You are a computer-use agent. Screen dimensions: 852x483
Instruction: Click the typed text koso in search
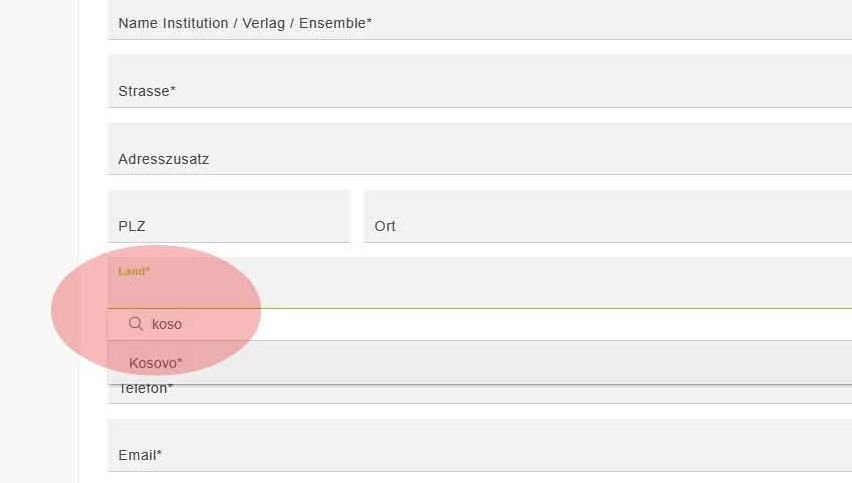tap(167, 324)
